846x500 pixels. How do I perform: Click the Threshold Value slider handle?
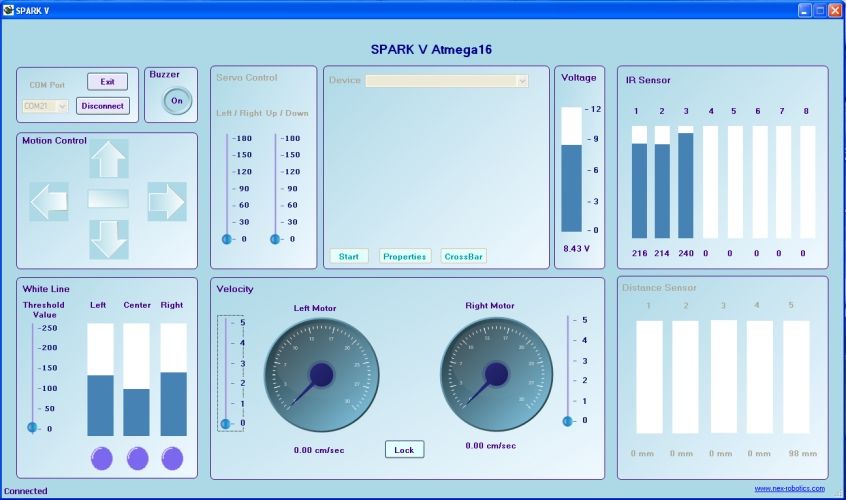click(x=32, y=428)
